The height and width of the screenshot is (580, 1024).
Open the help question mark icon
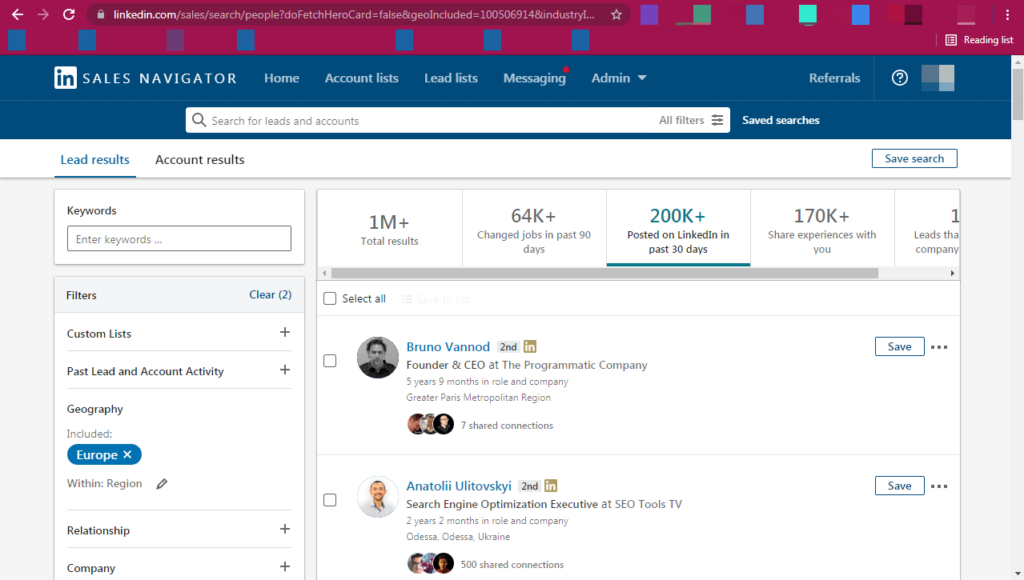(x=899, y=78)
